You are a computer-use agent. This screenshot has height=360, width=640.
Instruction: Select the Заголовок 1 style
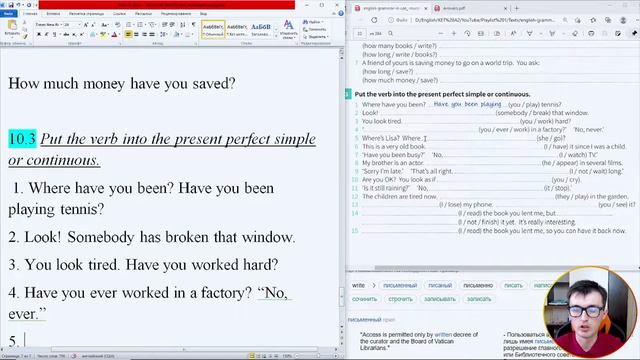click(261, 29)
